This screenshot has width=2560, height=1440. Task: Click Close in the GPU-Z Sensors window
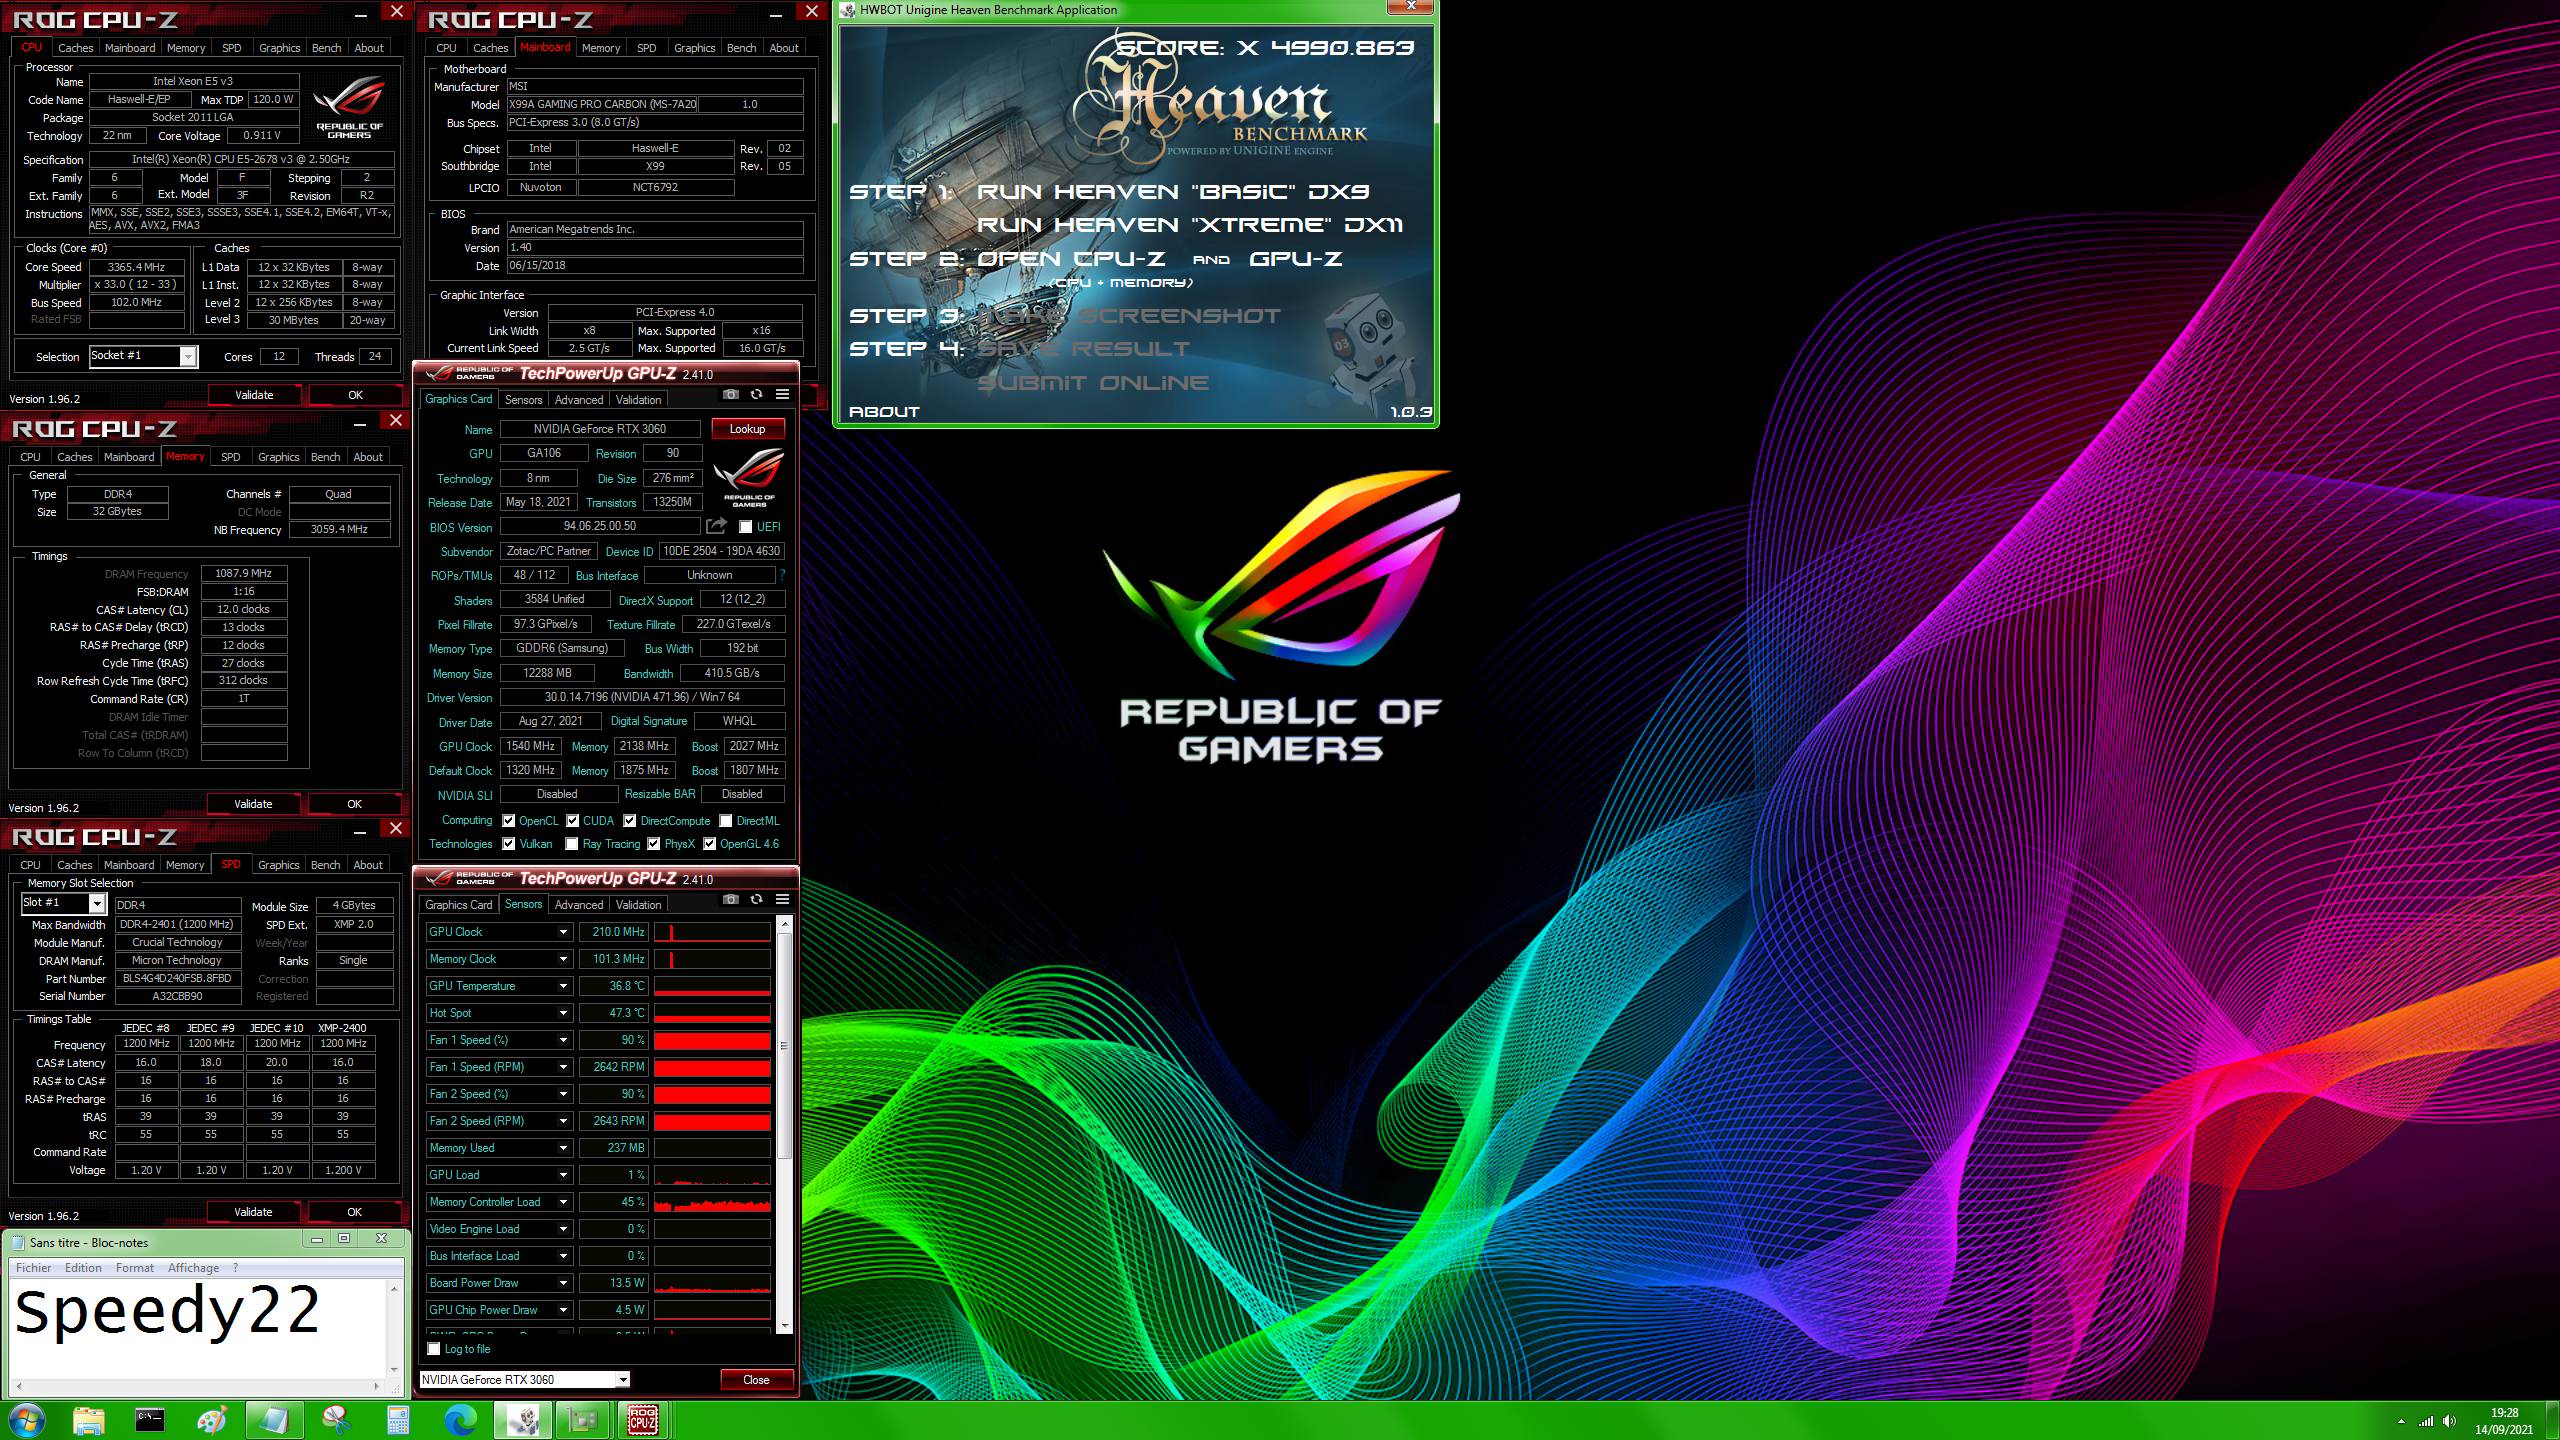[756, 1380]
